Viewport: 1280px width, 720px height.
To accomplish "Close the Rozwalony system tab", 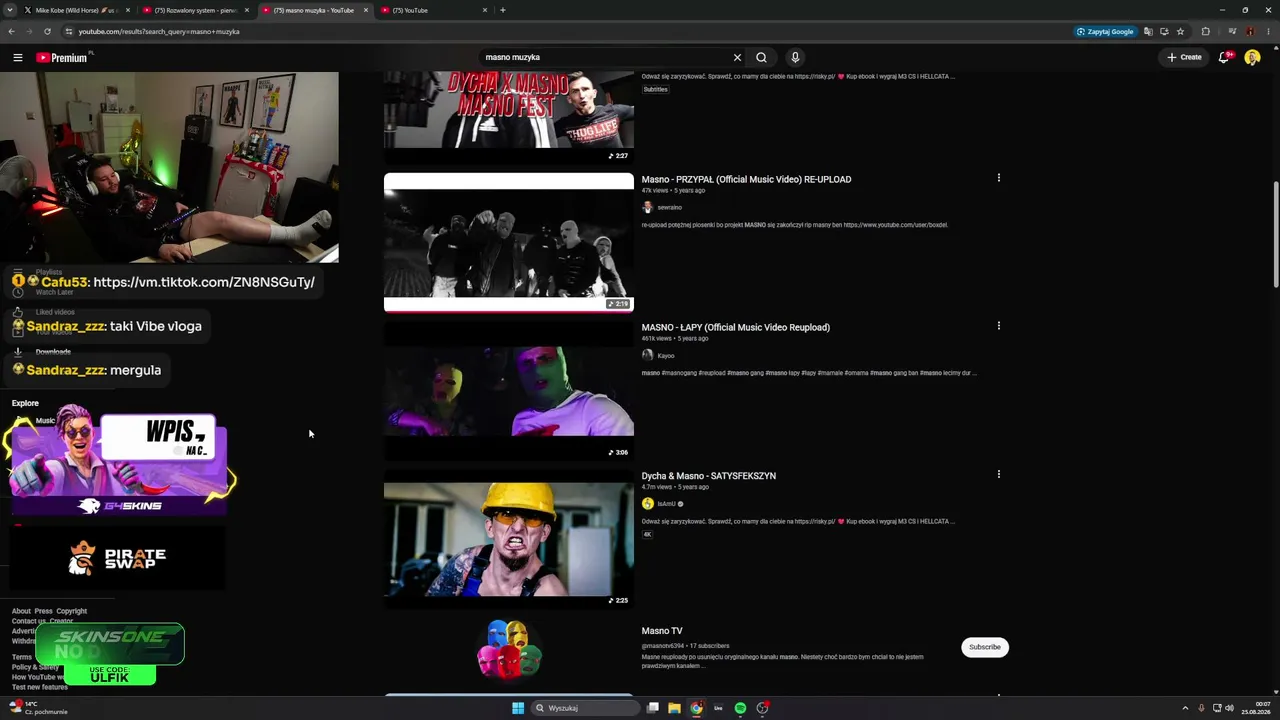I will (247, 10).
